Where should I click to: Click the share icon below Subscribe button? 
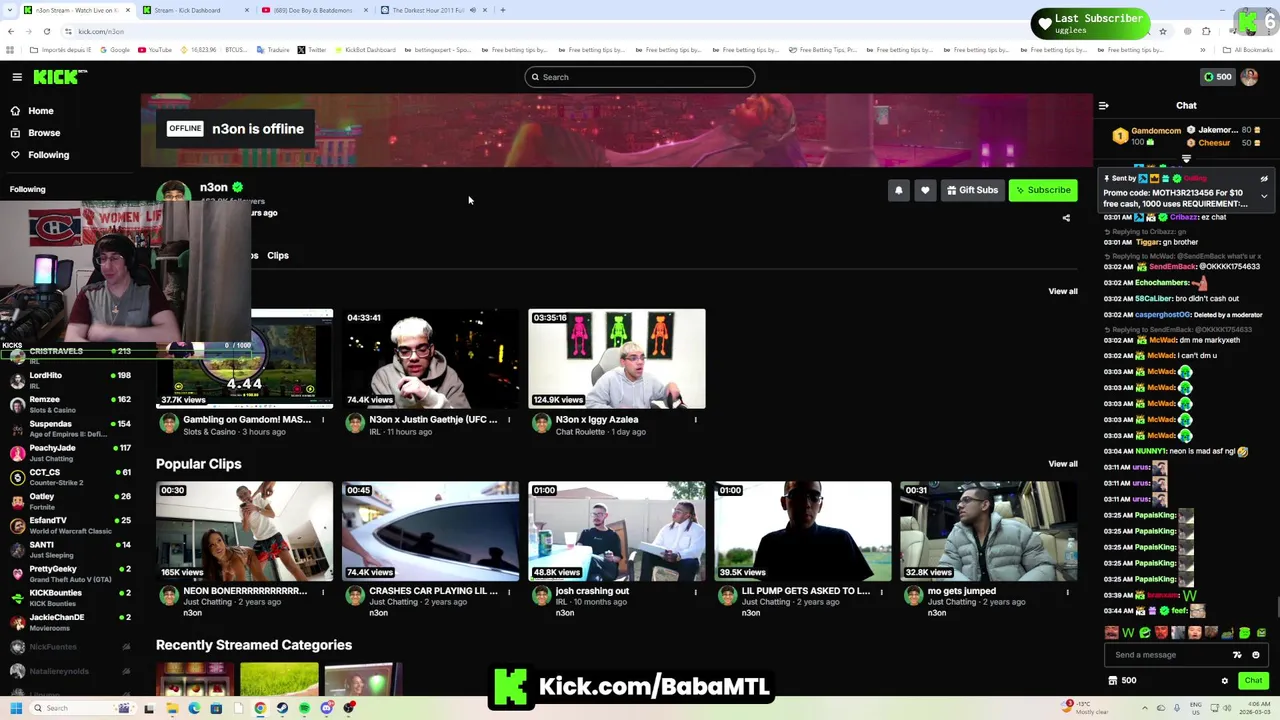[x=1066, y=218]
